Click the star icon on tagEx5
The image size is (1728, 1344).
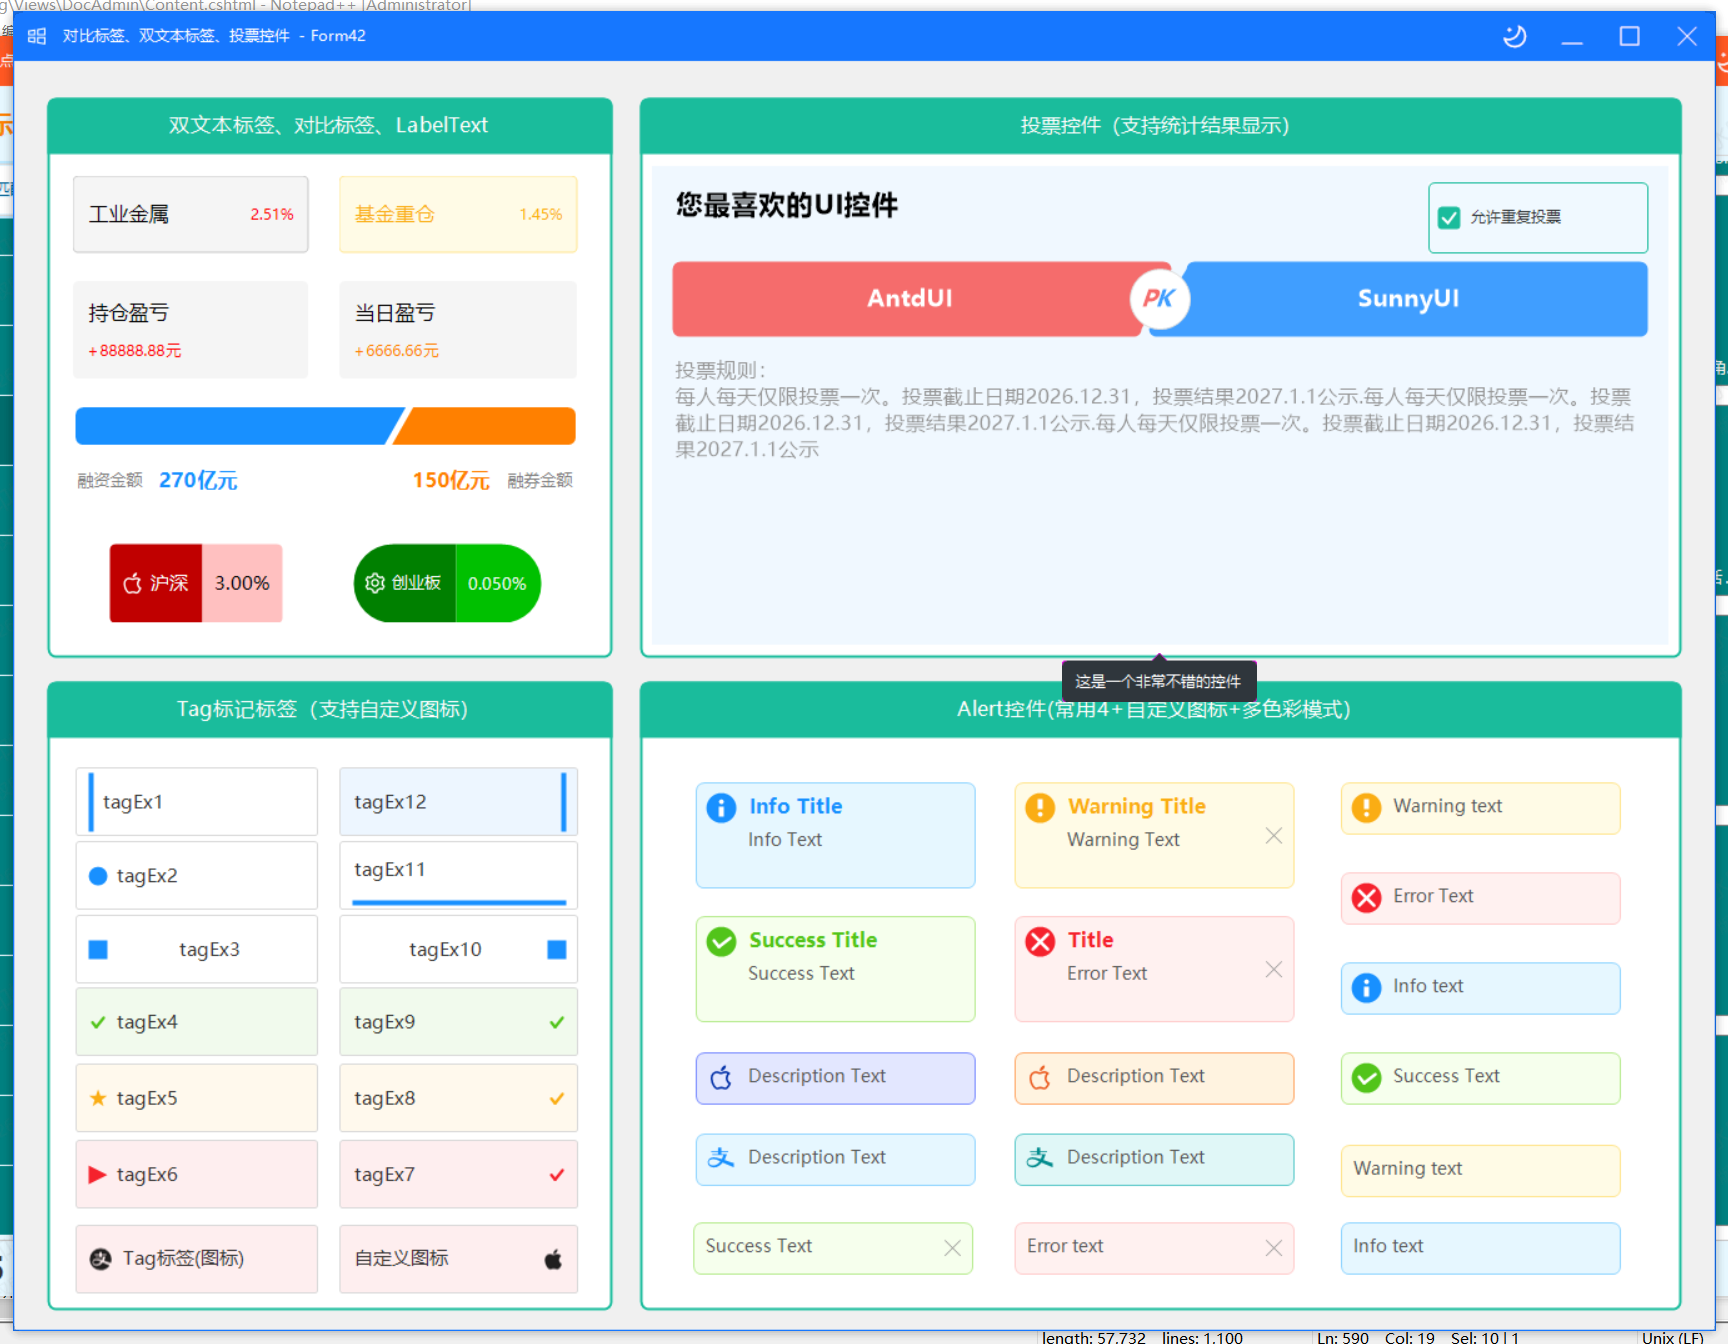pyautogui.click(x=98, y=1098)
